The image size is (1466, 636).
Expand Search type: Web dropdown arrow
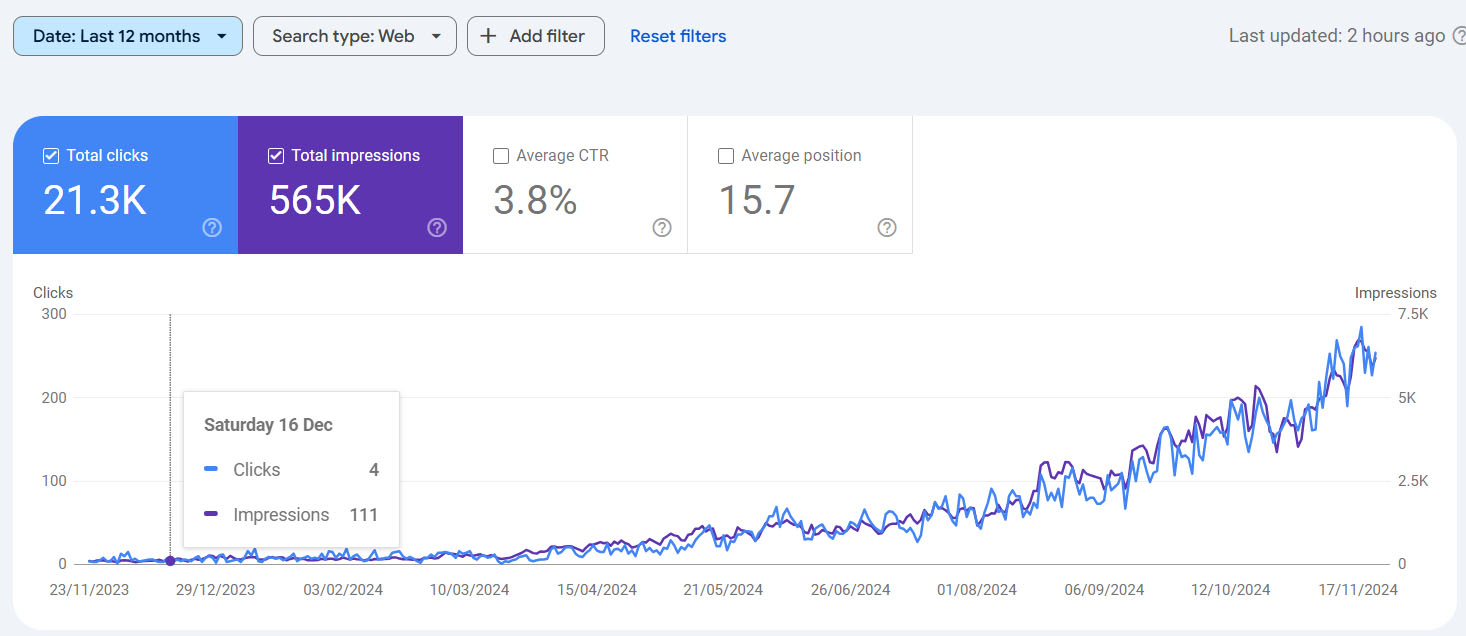point(436,36)
